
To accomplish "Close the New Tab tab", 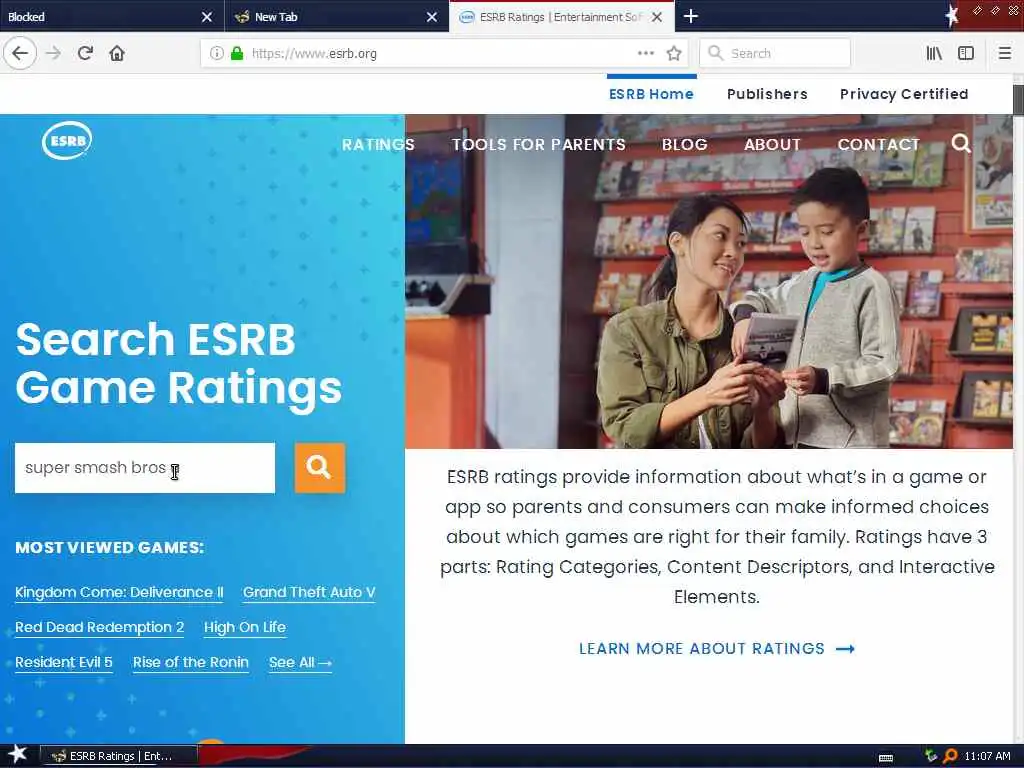I will coord(432,17).
